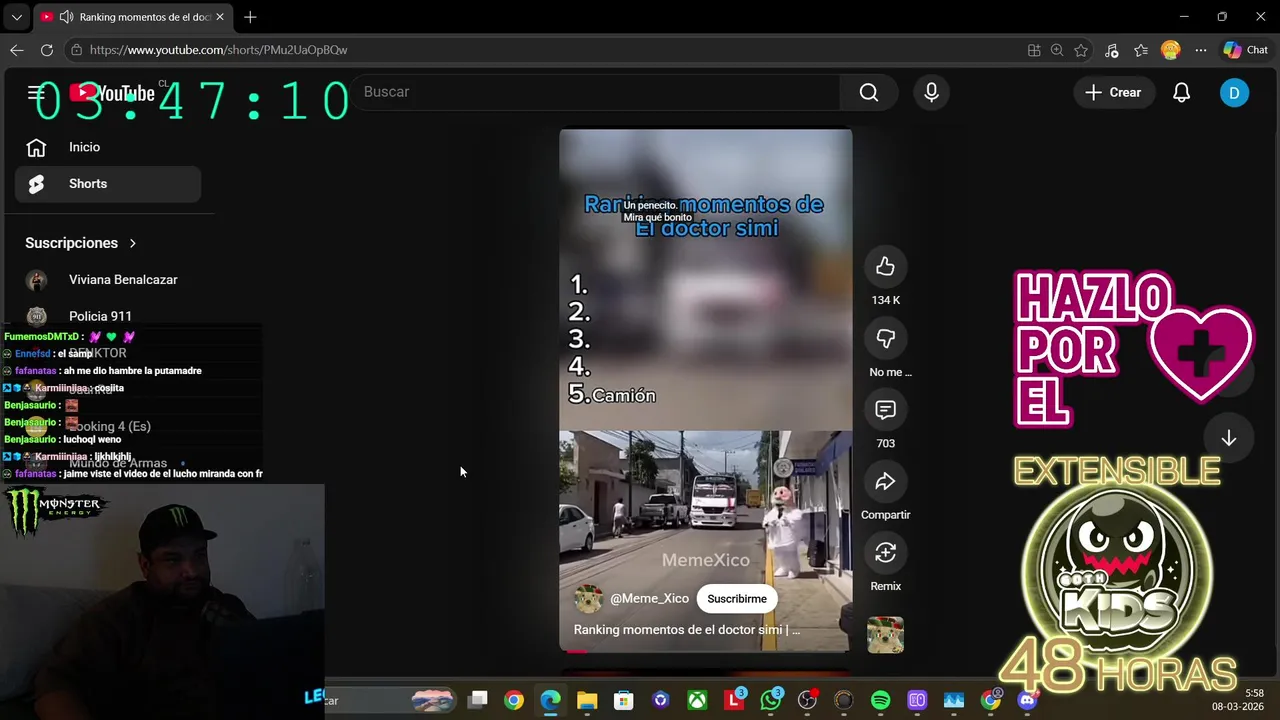The height and width of the screenshot is (720, 1280).
Task: Click Task View icon in taskbar
Action: (478, 701)
